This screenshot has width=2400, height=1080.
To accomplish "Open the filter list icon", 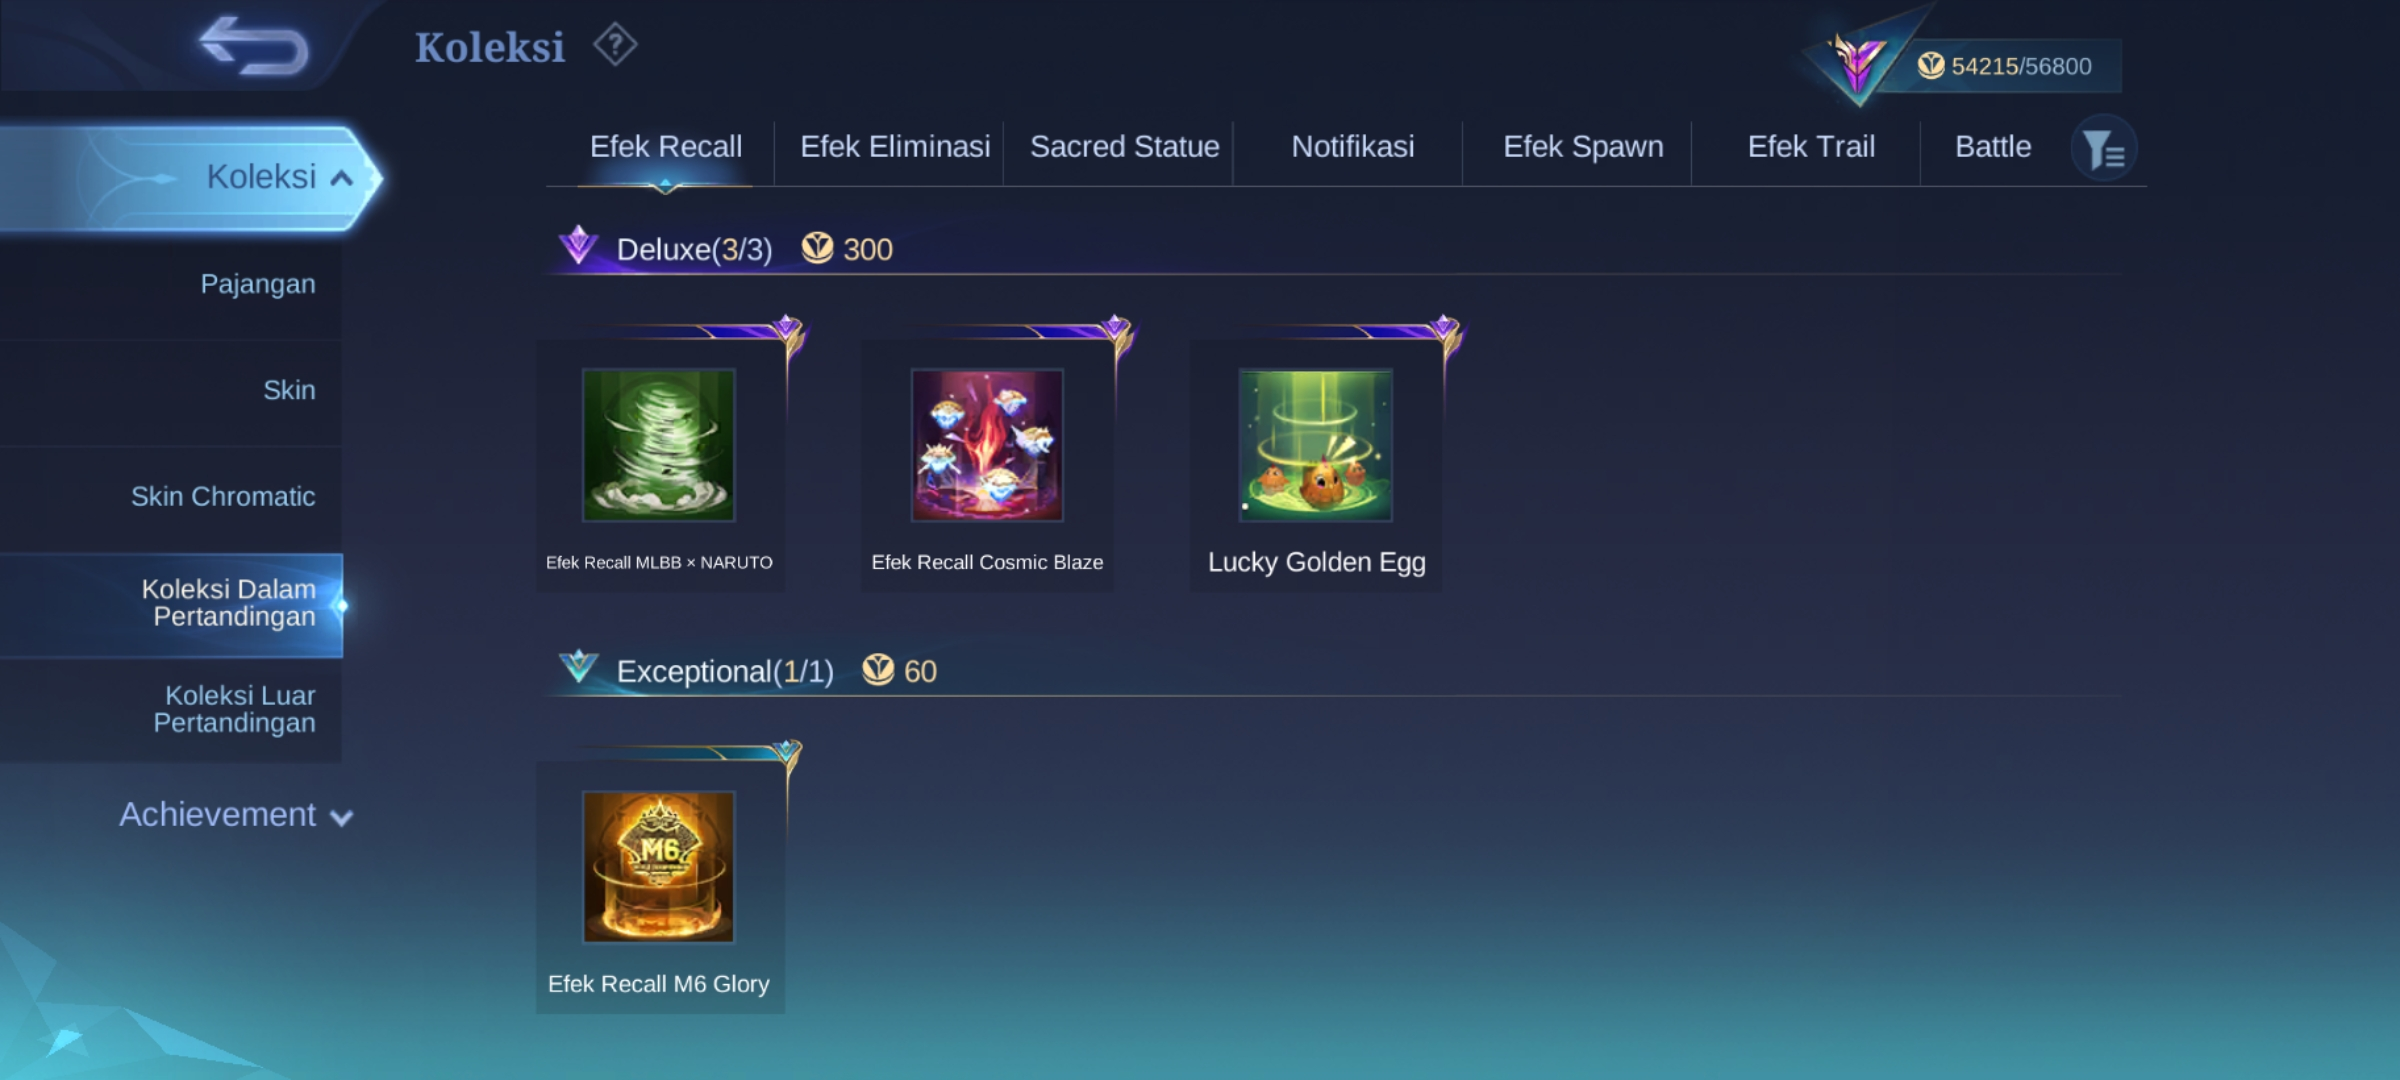I will click(x=2104, y=150).
